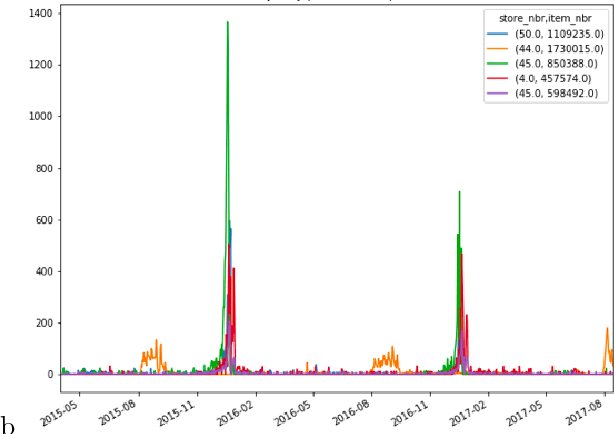Click the legend title store_nbr,item_nbr
Screen dimensions: 614x434
pyautogui.click(x=542, y=18)
